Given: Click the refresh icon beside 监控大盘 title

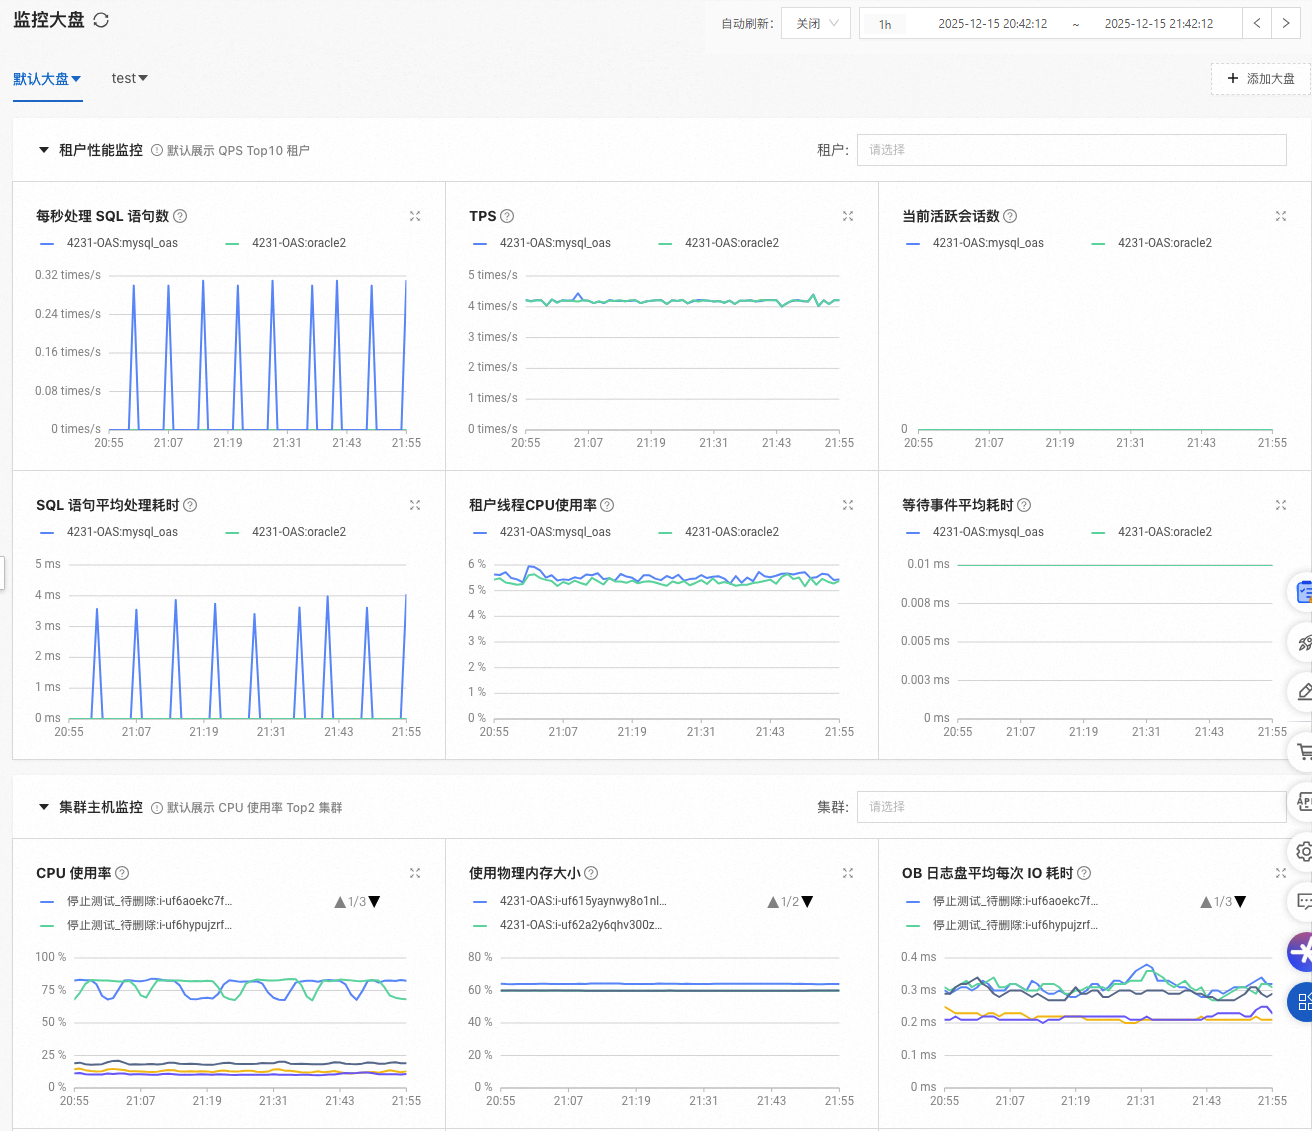Looking at the screenshot, I should [101, 20].
